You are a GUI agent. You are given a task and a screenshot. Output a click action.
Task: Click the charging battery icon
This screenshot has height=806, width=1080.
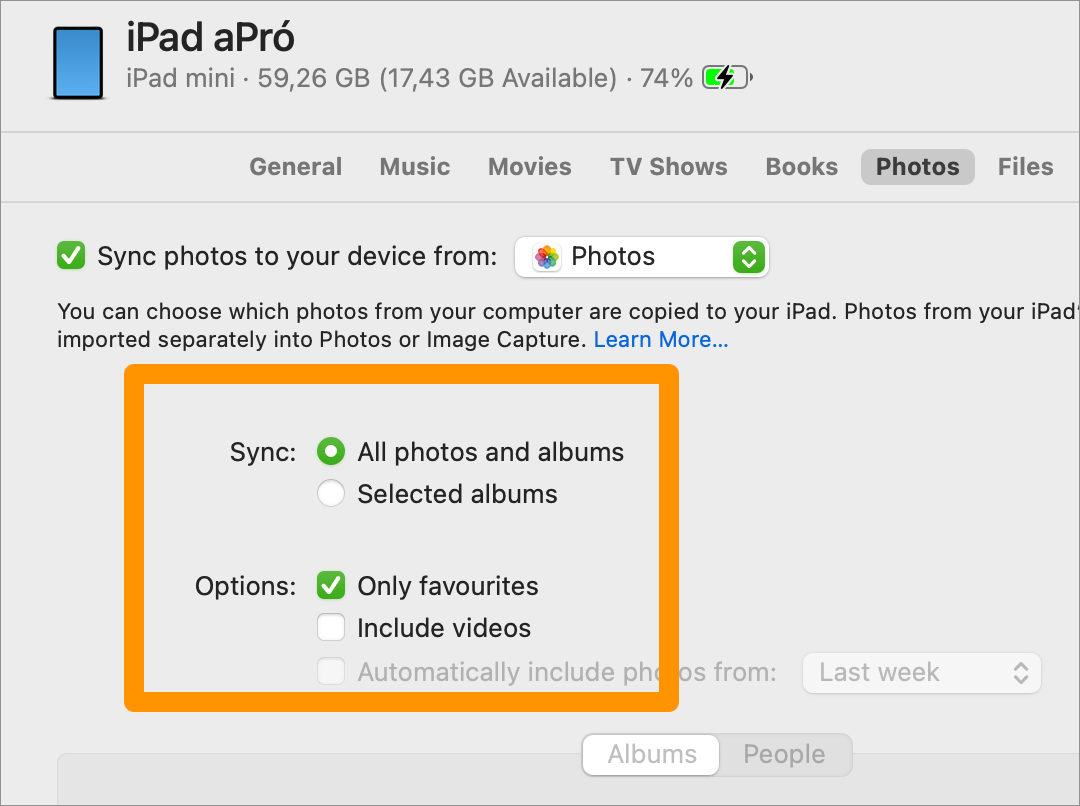click(x=727, y=77)
